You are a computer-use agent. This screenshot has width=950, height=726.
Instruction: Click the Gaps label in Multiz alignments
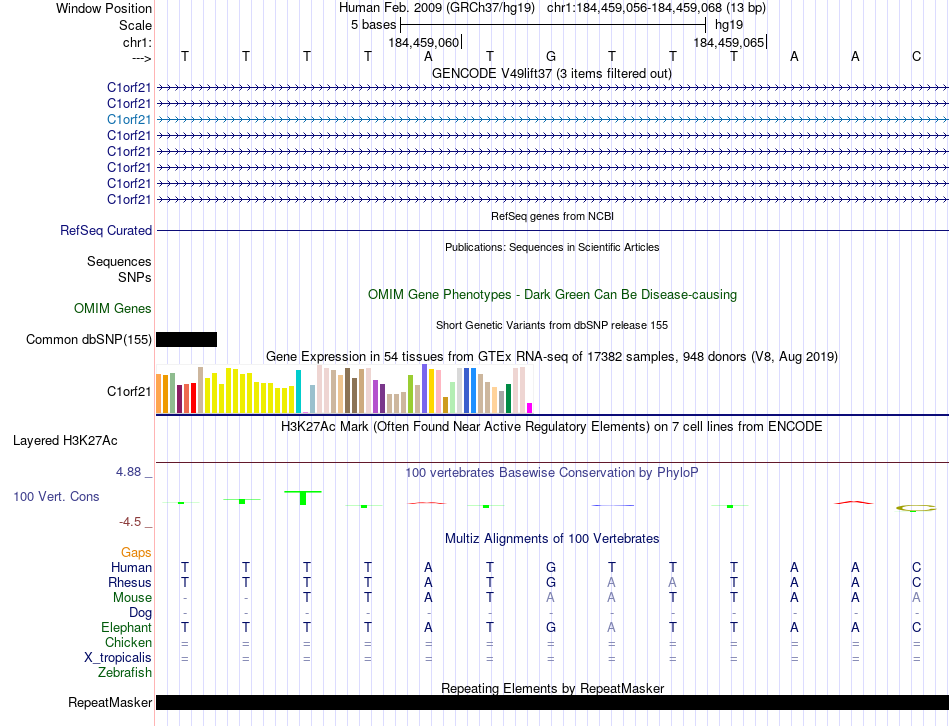pos(136,552)
